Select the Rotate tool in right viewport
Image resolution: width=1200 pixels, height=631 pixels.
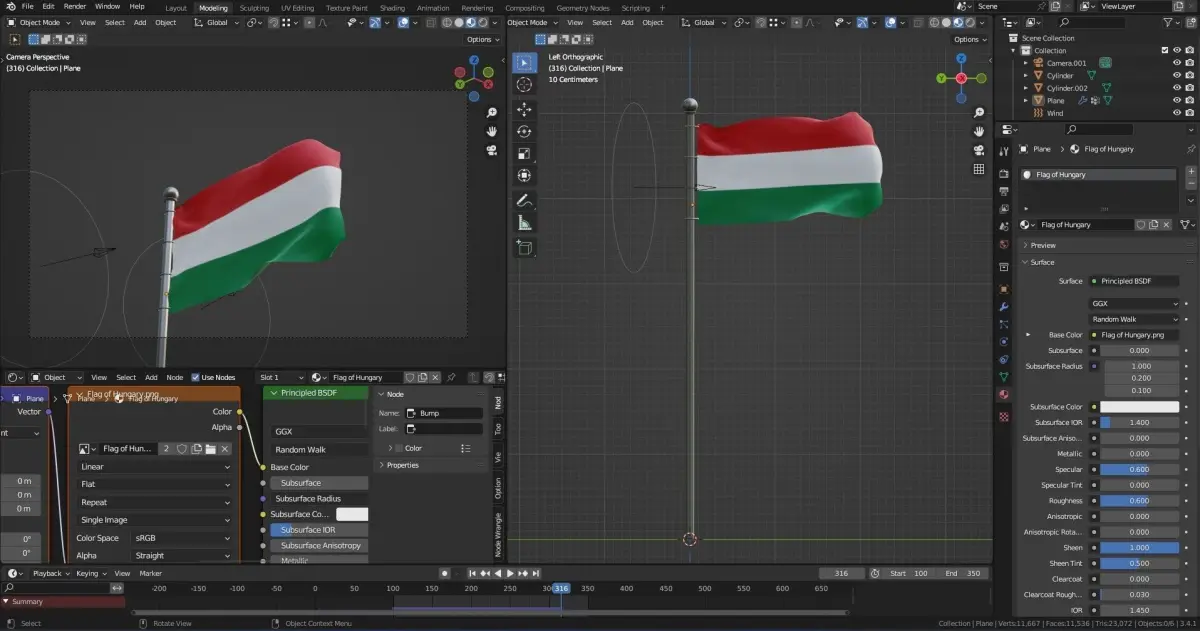[524, 131]
